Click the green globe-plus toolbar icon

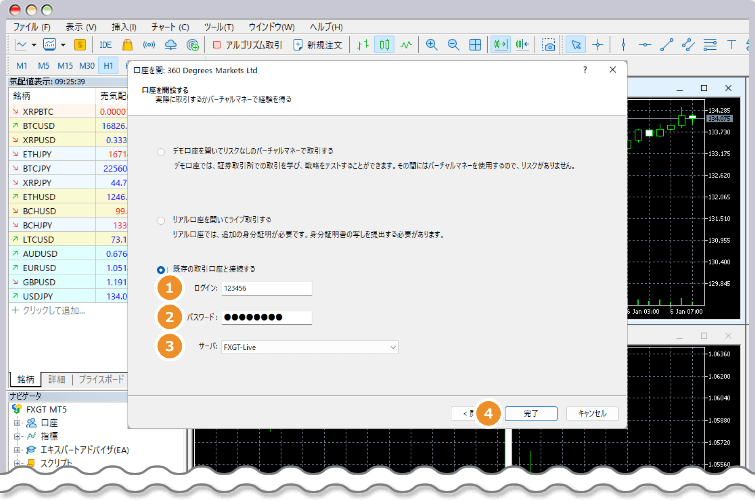[x=192, y=45]
